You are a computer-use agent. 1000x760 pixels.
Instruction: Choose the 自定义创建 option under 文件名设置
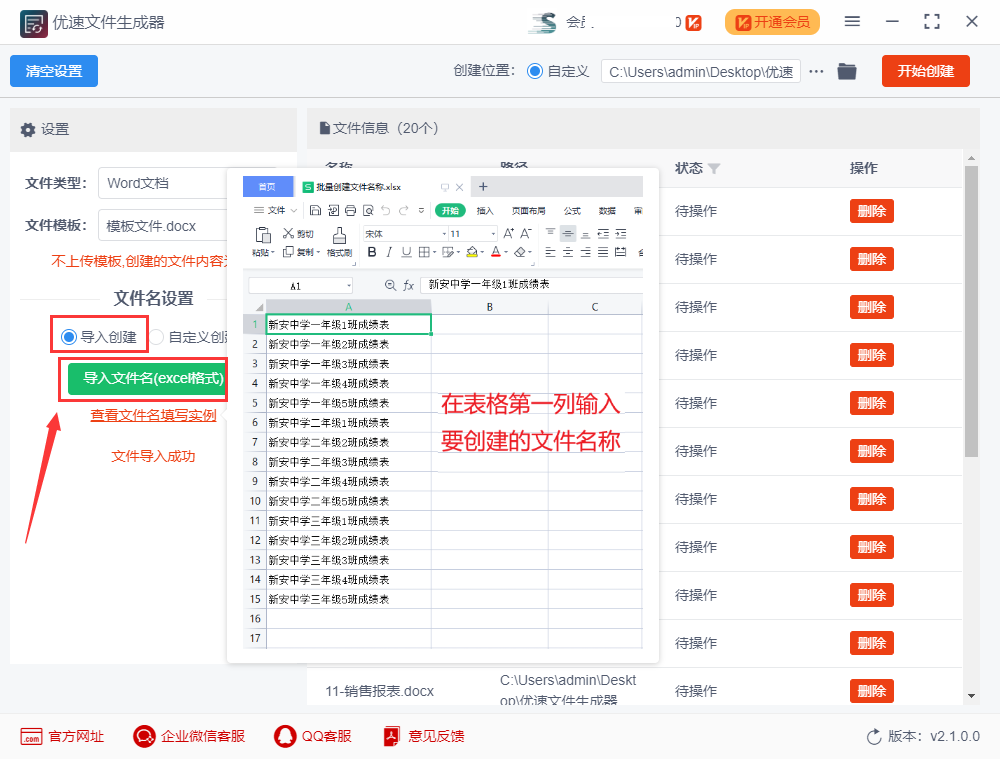coord(159,335)
